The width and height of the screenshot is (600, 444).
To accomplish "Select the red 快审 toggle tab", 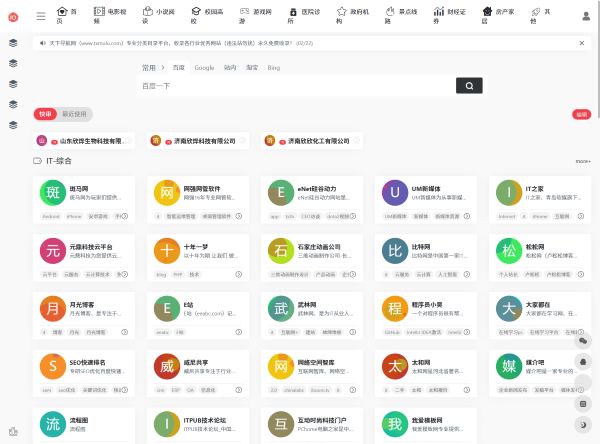I will pyautogui.click(x=45, y=114).
